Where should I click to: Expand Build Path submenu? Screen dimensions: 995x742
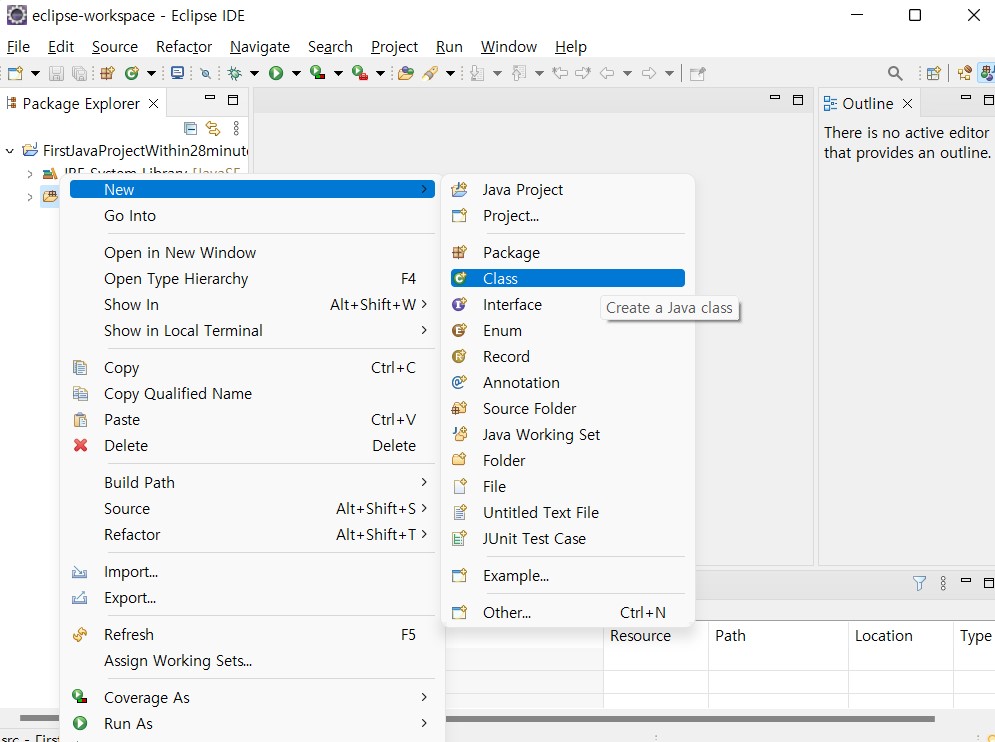click(252, 483)
